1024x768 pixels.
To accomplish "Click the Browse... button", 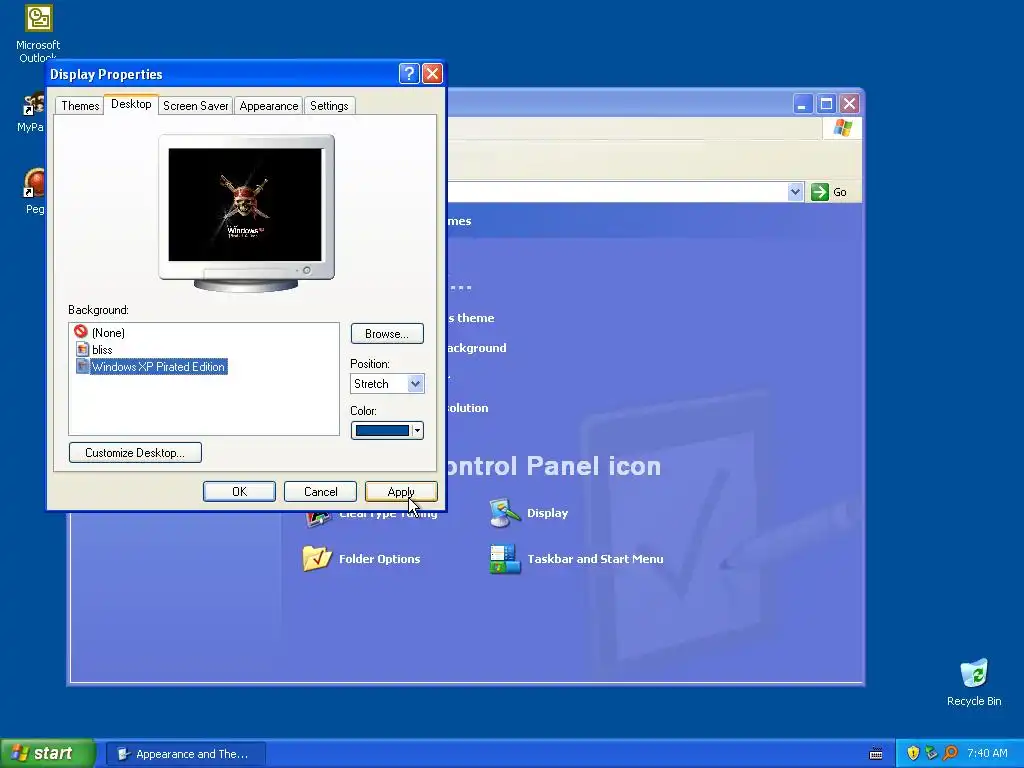I will [387, 334].
